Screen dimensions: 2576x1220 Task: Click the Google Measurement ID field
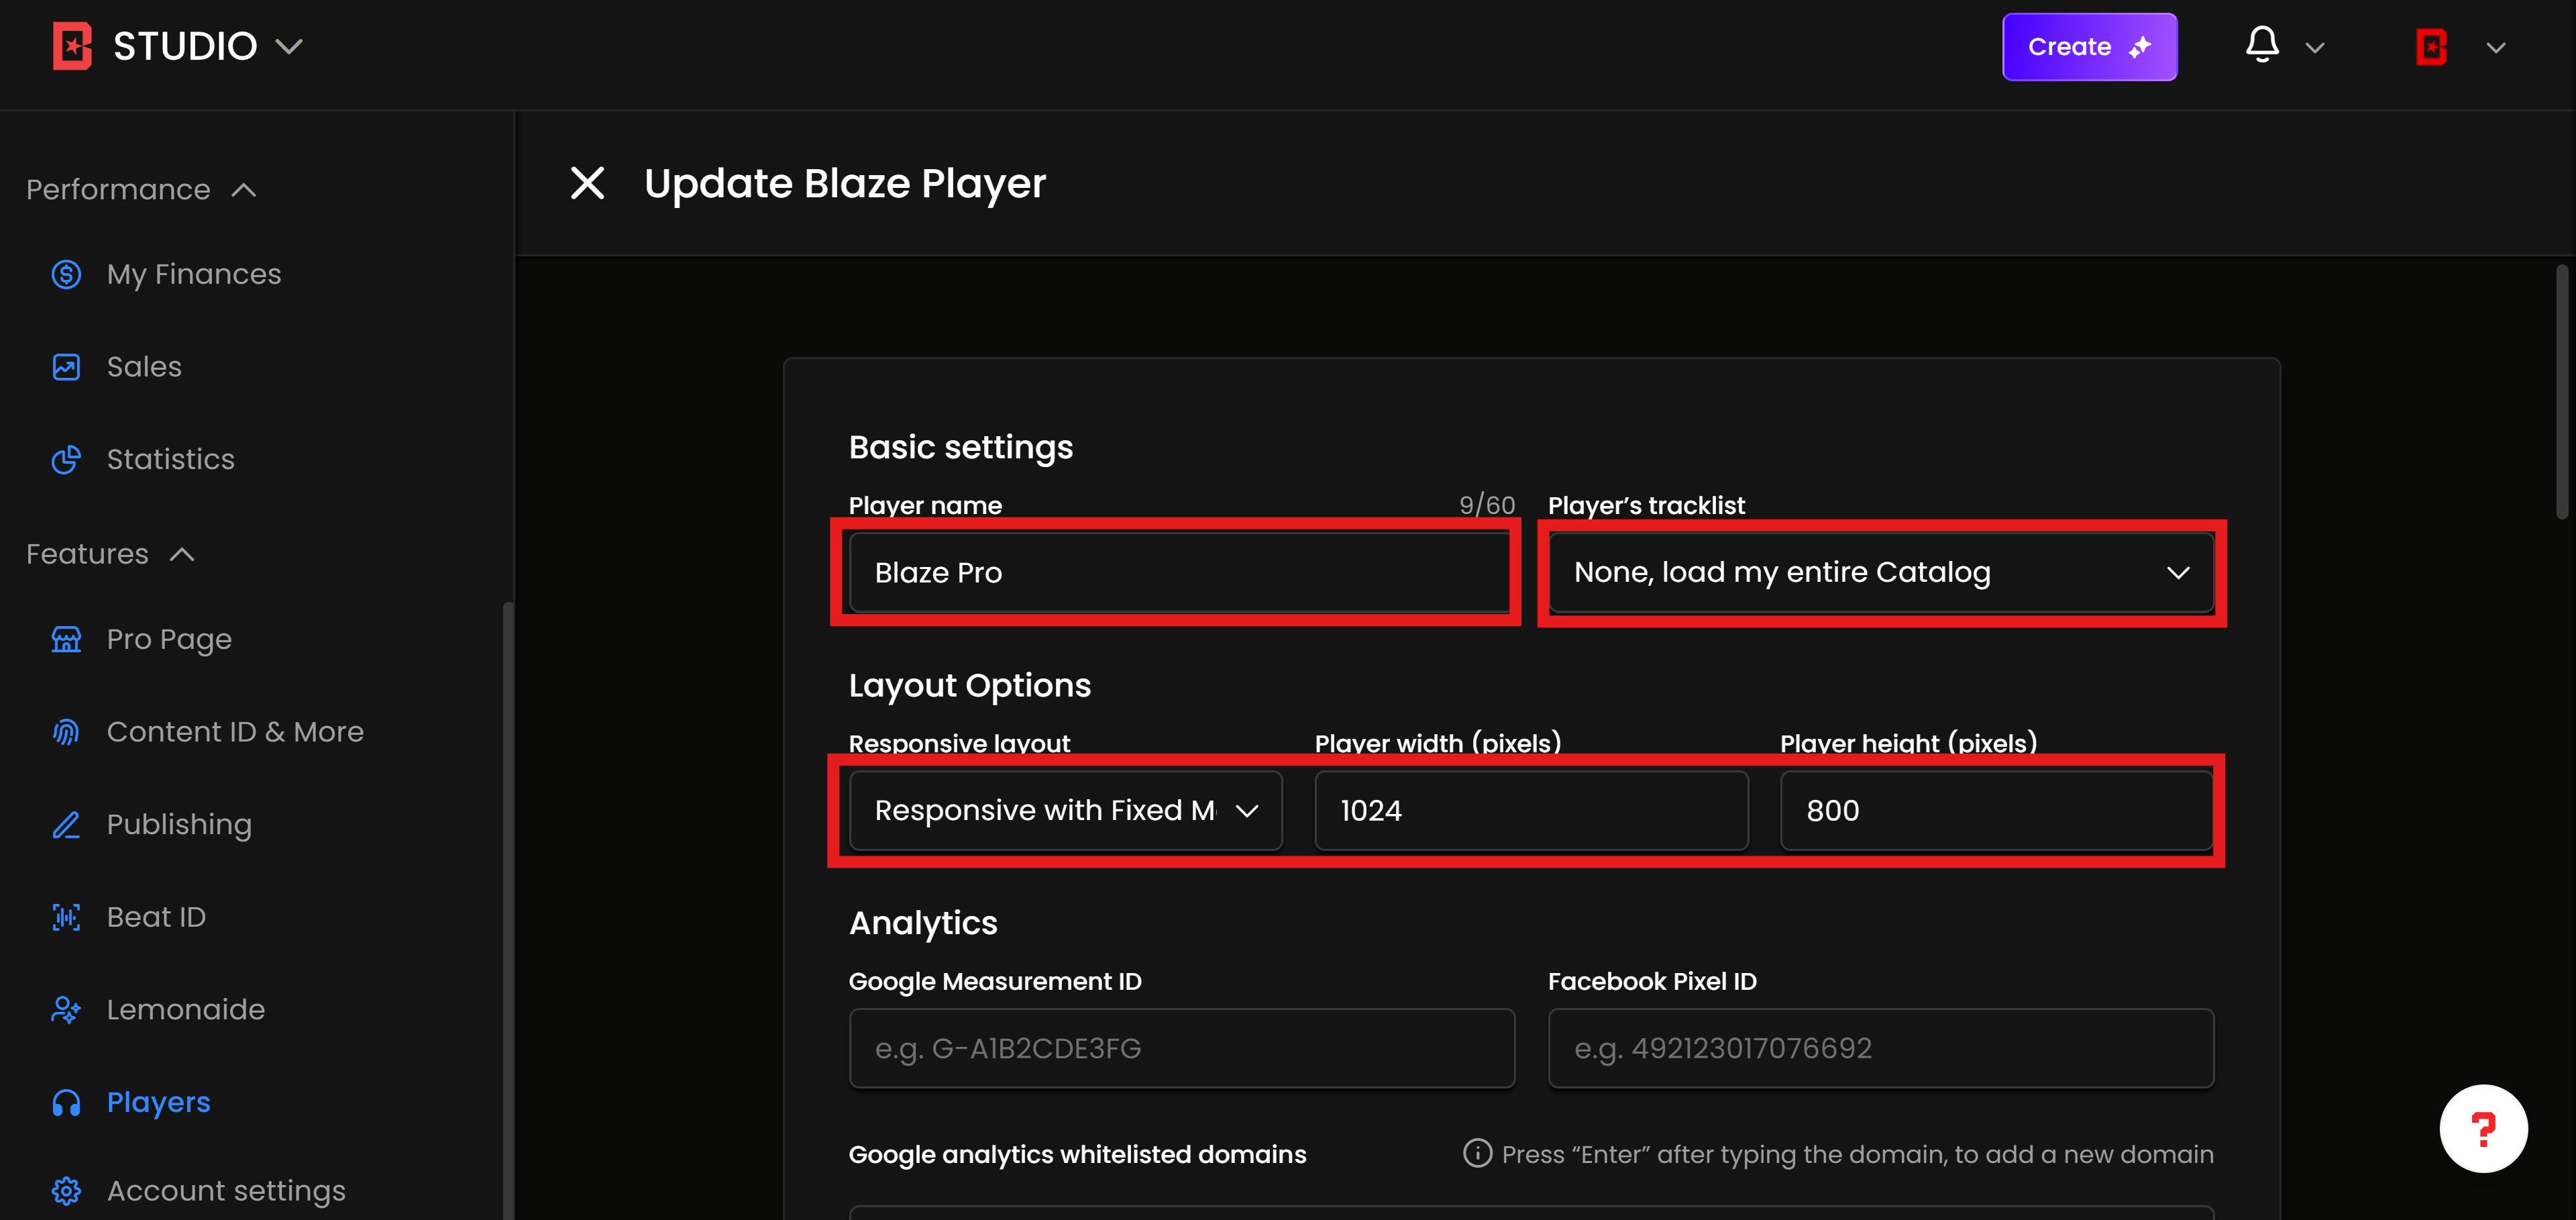coord(1181,1048)
